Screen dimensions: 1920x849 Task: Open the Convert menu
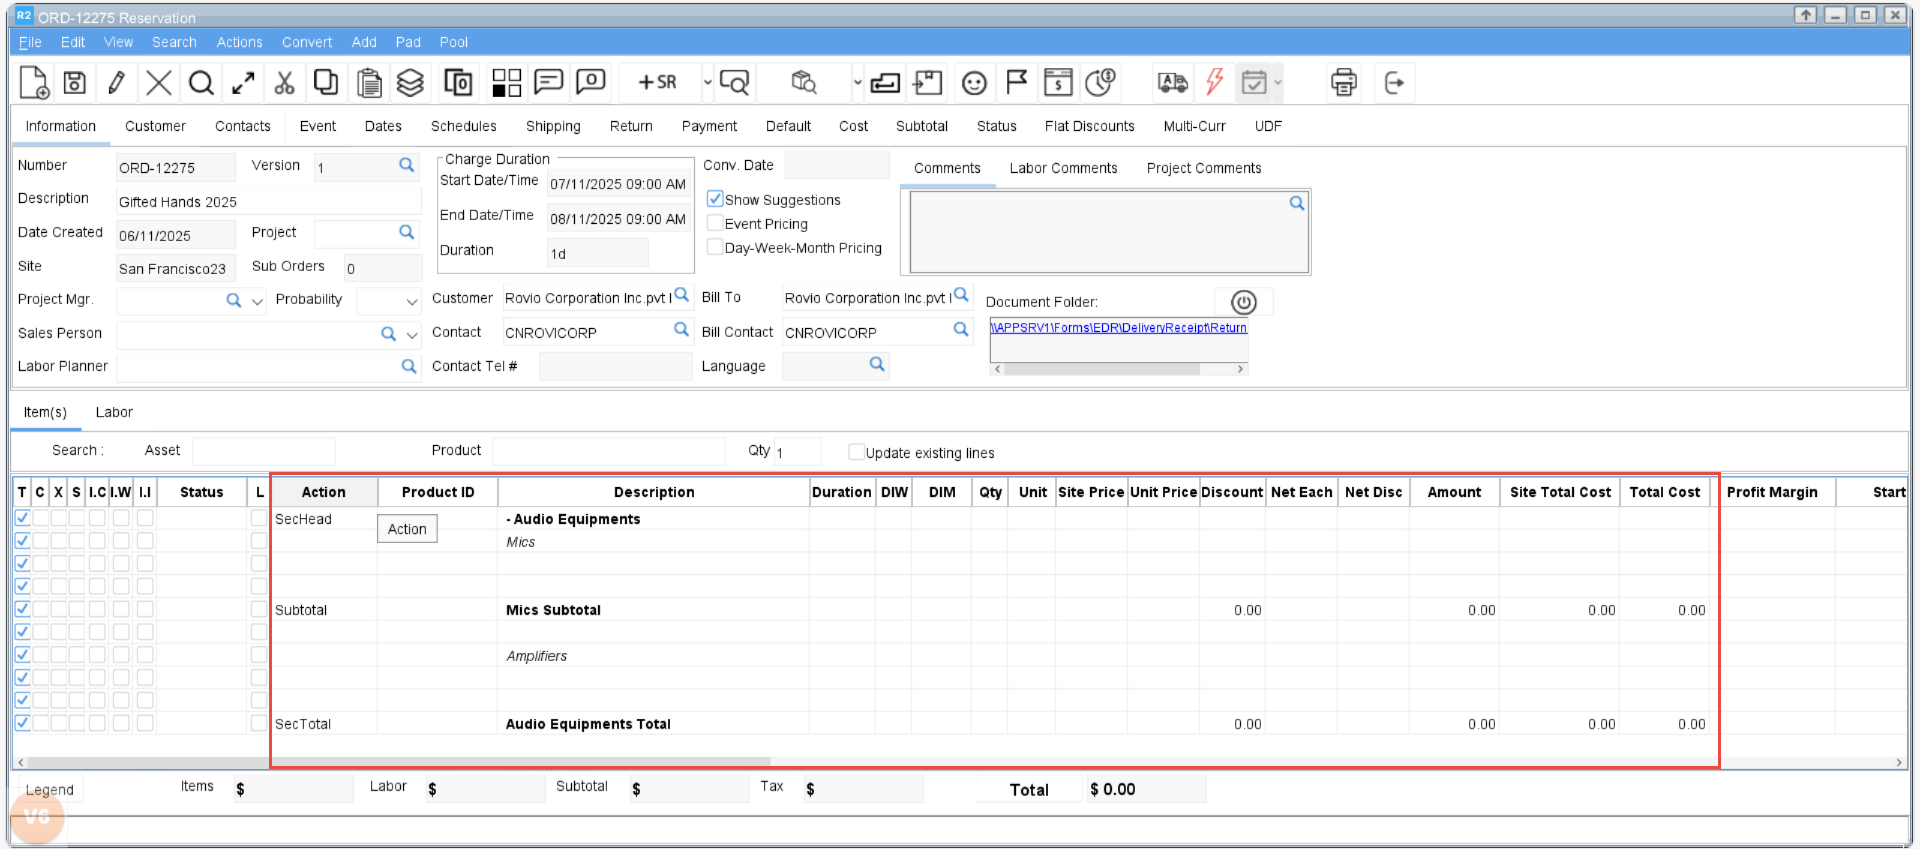coord(306,42)
